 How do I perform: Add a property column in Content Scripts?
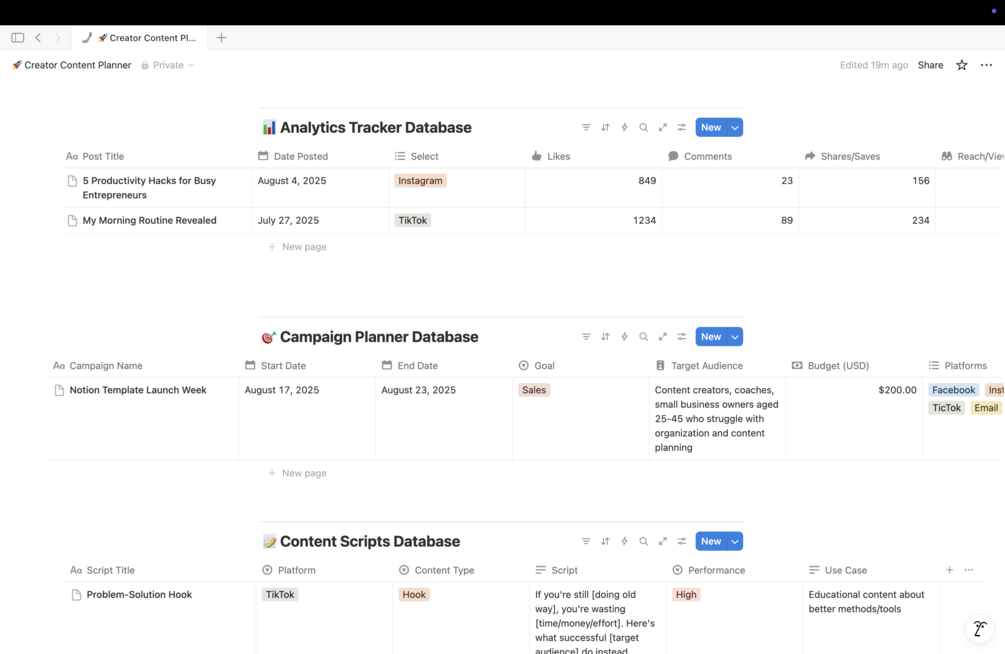[x=949, y=570]
